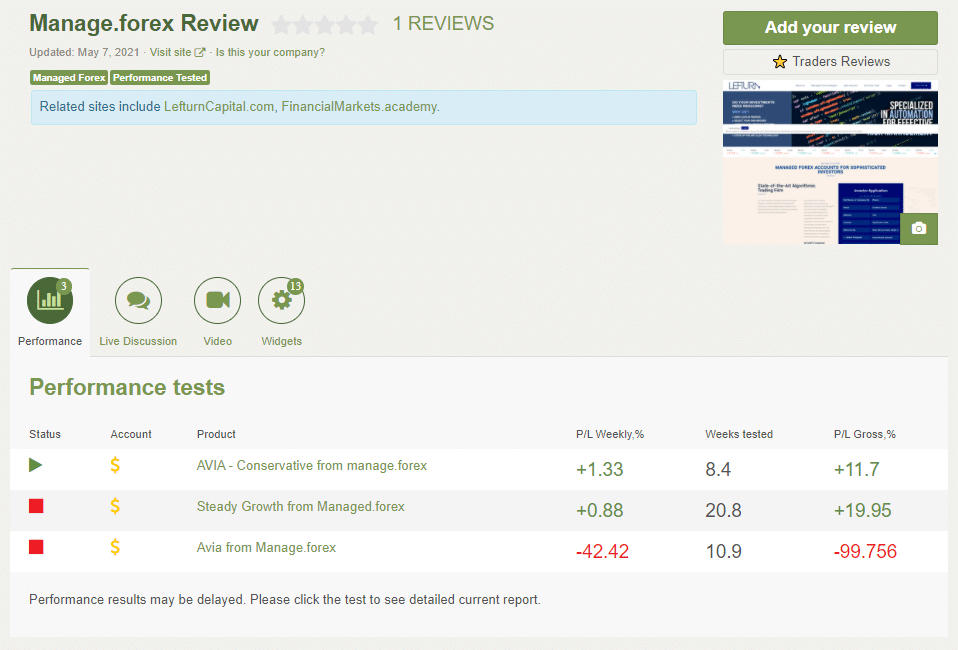The height and width of the screenshot is (650, 958).
Task: Open Steady Growth from Managed.forex test
Action: point(301,506)
